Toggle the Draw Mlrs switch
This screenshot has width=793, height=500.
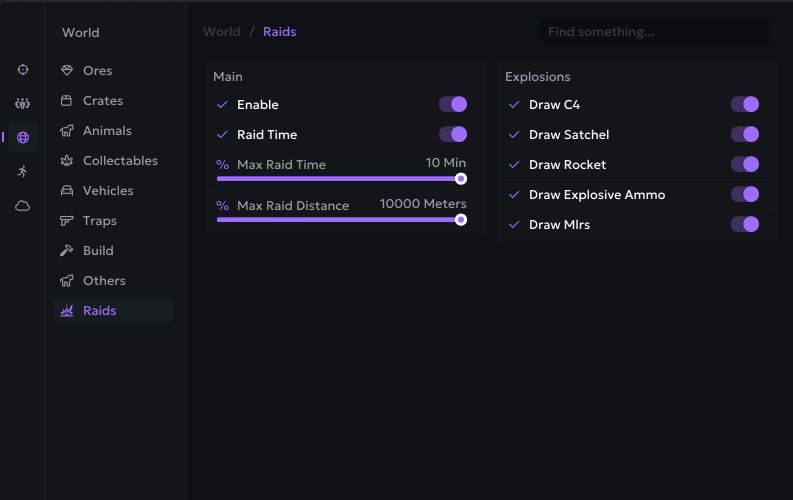point(745,225)
